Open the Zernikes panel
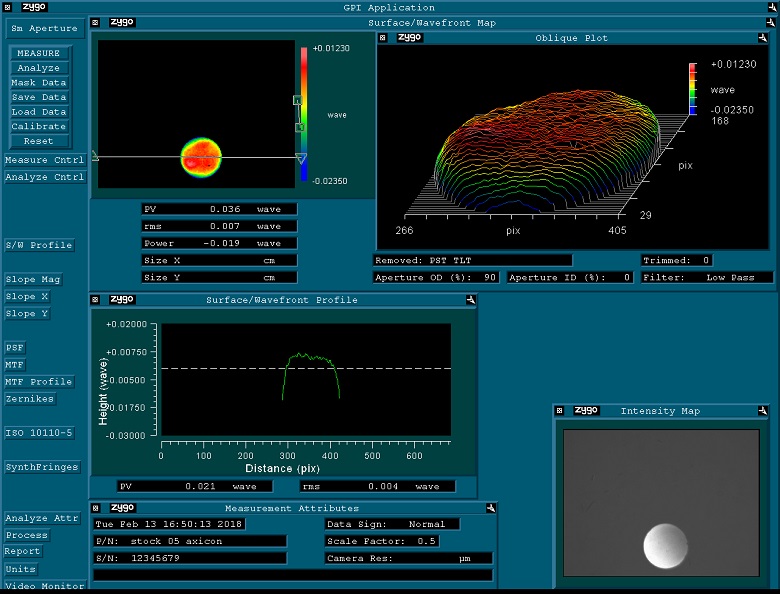This screenshot has width=780, height=594. pyautogui.click(x=30, y=399)
